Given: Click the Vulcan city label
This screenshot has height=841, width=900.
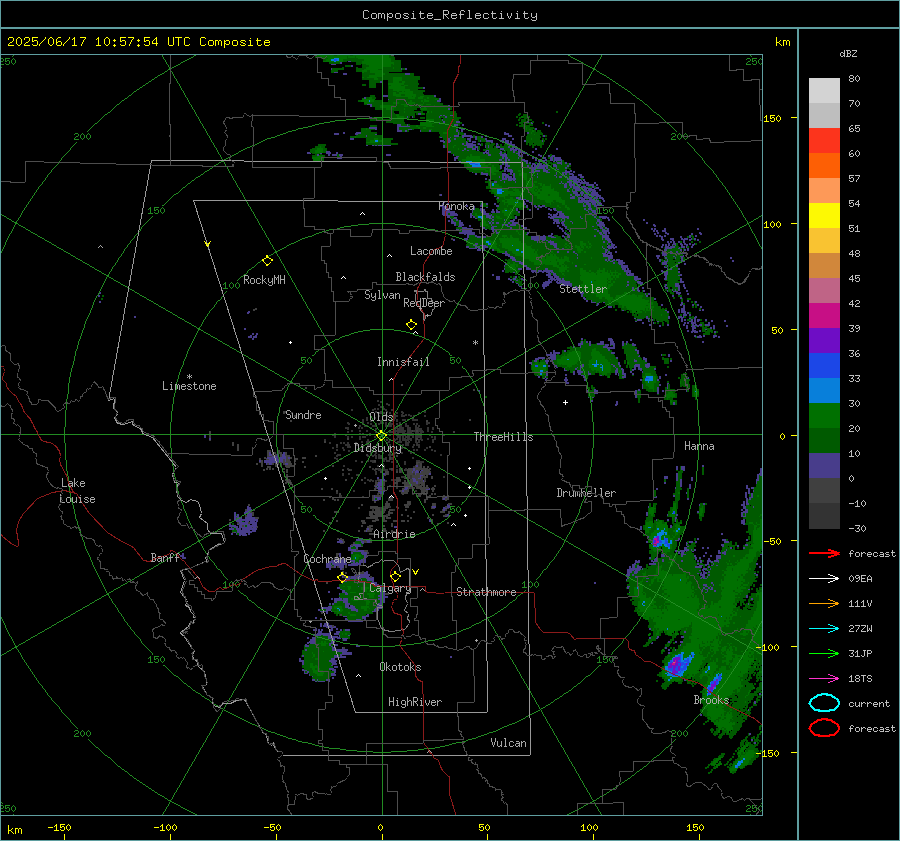Looking at the screenshot, I should click(x=508, y=743).
